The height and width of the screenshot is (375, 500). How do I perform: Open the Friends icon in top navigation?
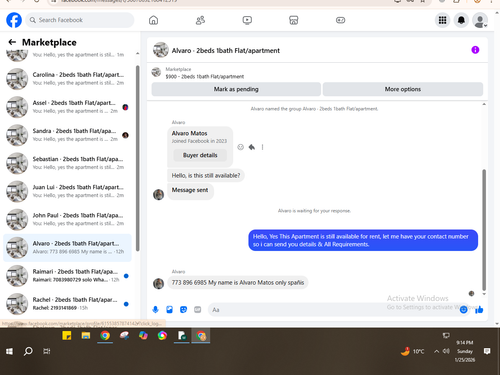(x=200, y=20)
